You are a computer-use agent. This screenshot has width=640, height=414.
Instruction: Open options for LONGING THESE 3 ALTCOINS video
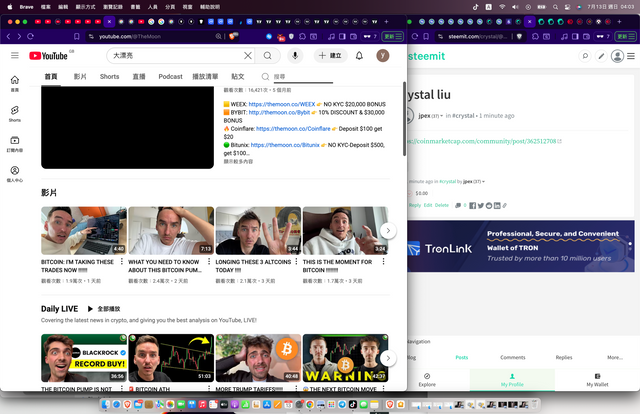(x=296, y=261)
